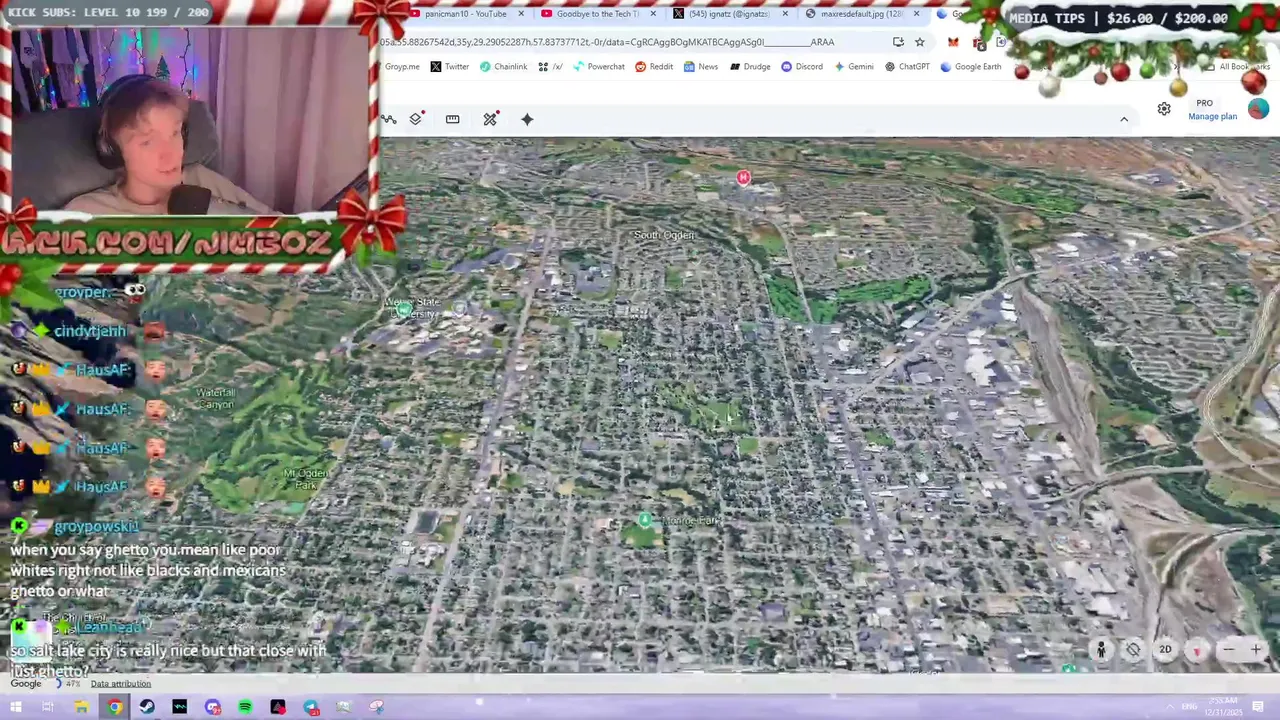Screen dimensions: 1280x720
Task: Switch the map to 2D view
Action: click(x=1165, y=650)
